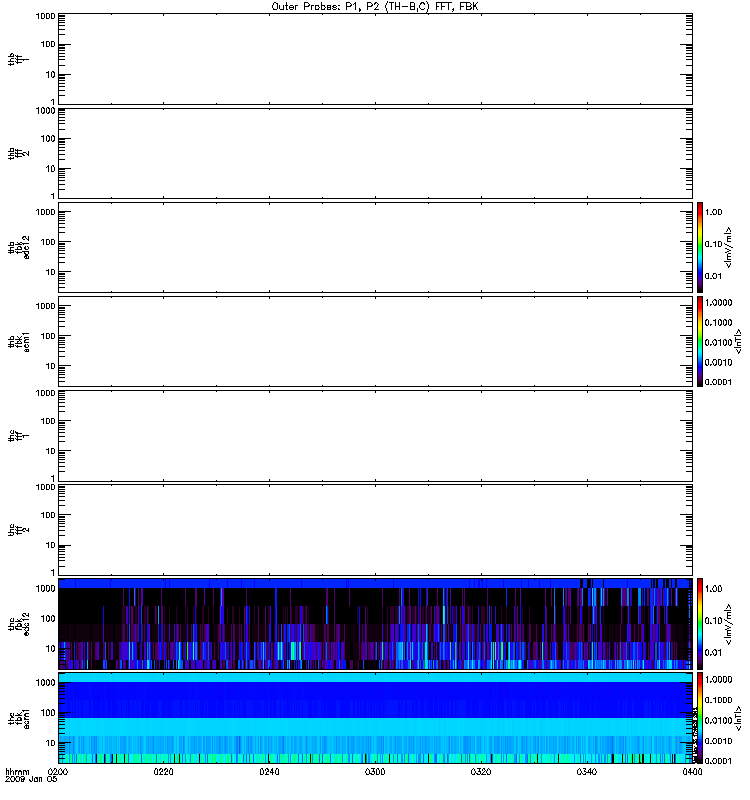Select the empty thb fbk edc12 plot panel

click(376, 247)
